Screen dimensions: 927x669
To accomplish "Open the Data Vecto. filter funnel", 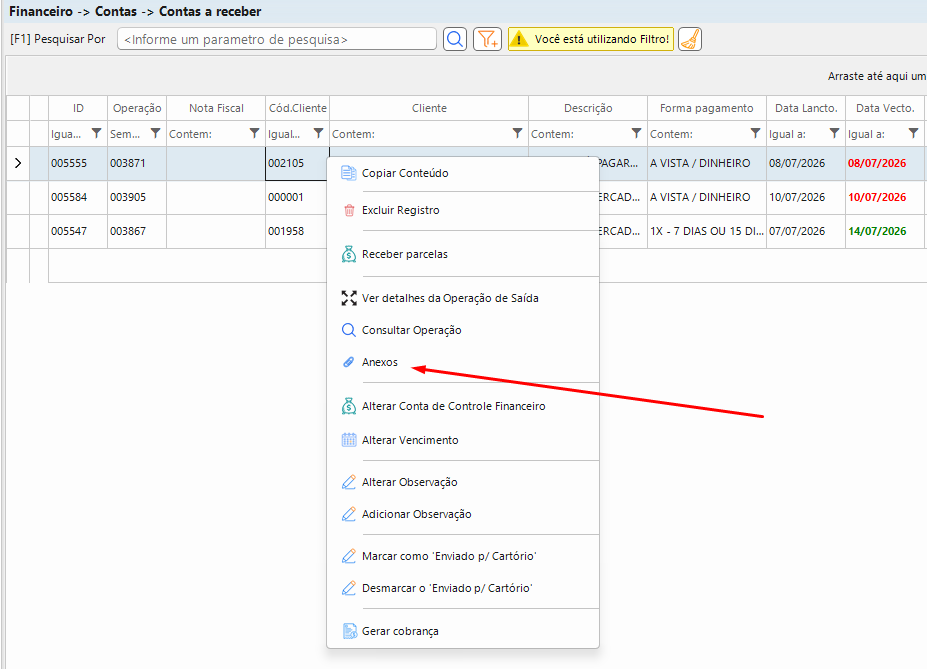I will tap(913, 134).
